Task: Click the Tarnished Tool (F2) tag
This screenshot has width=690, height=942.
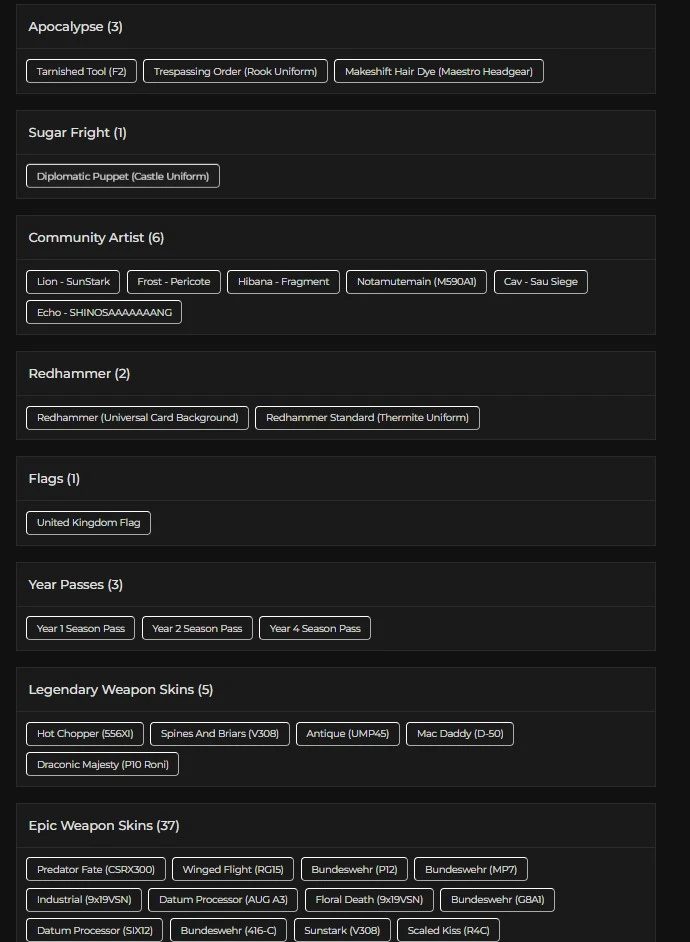Action: click(81, 71)
